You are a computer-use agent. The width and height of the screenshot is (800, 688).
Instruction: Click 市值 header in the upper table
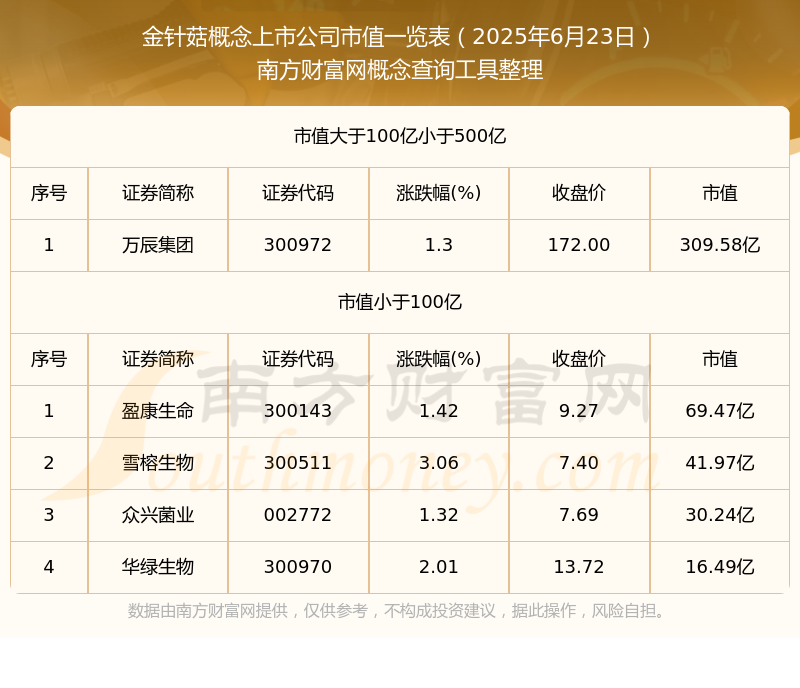click(719, 193)
